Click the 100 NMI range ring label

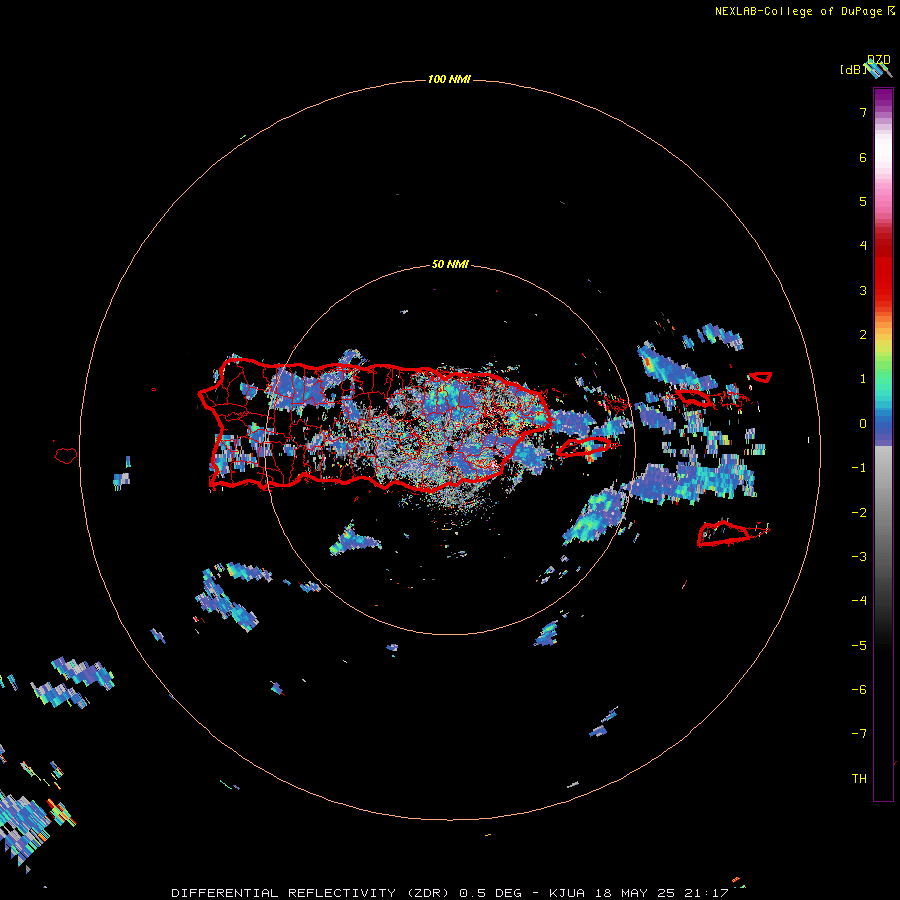coord(449,79)
